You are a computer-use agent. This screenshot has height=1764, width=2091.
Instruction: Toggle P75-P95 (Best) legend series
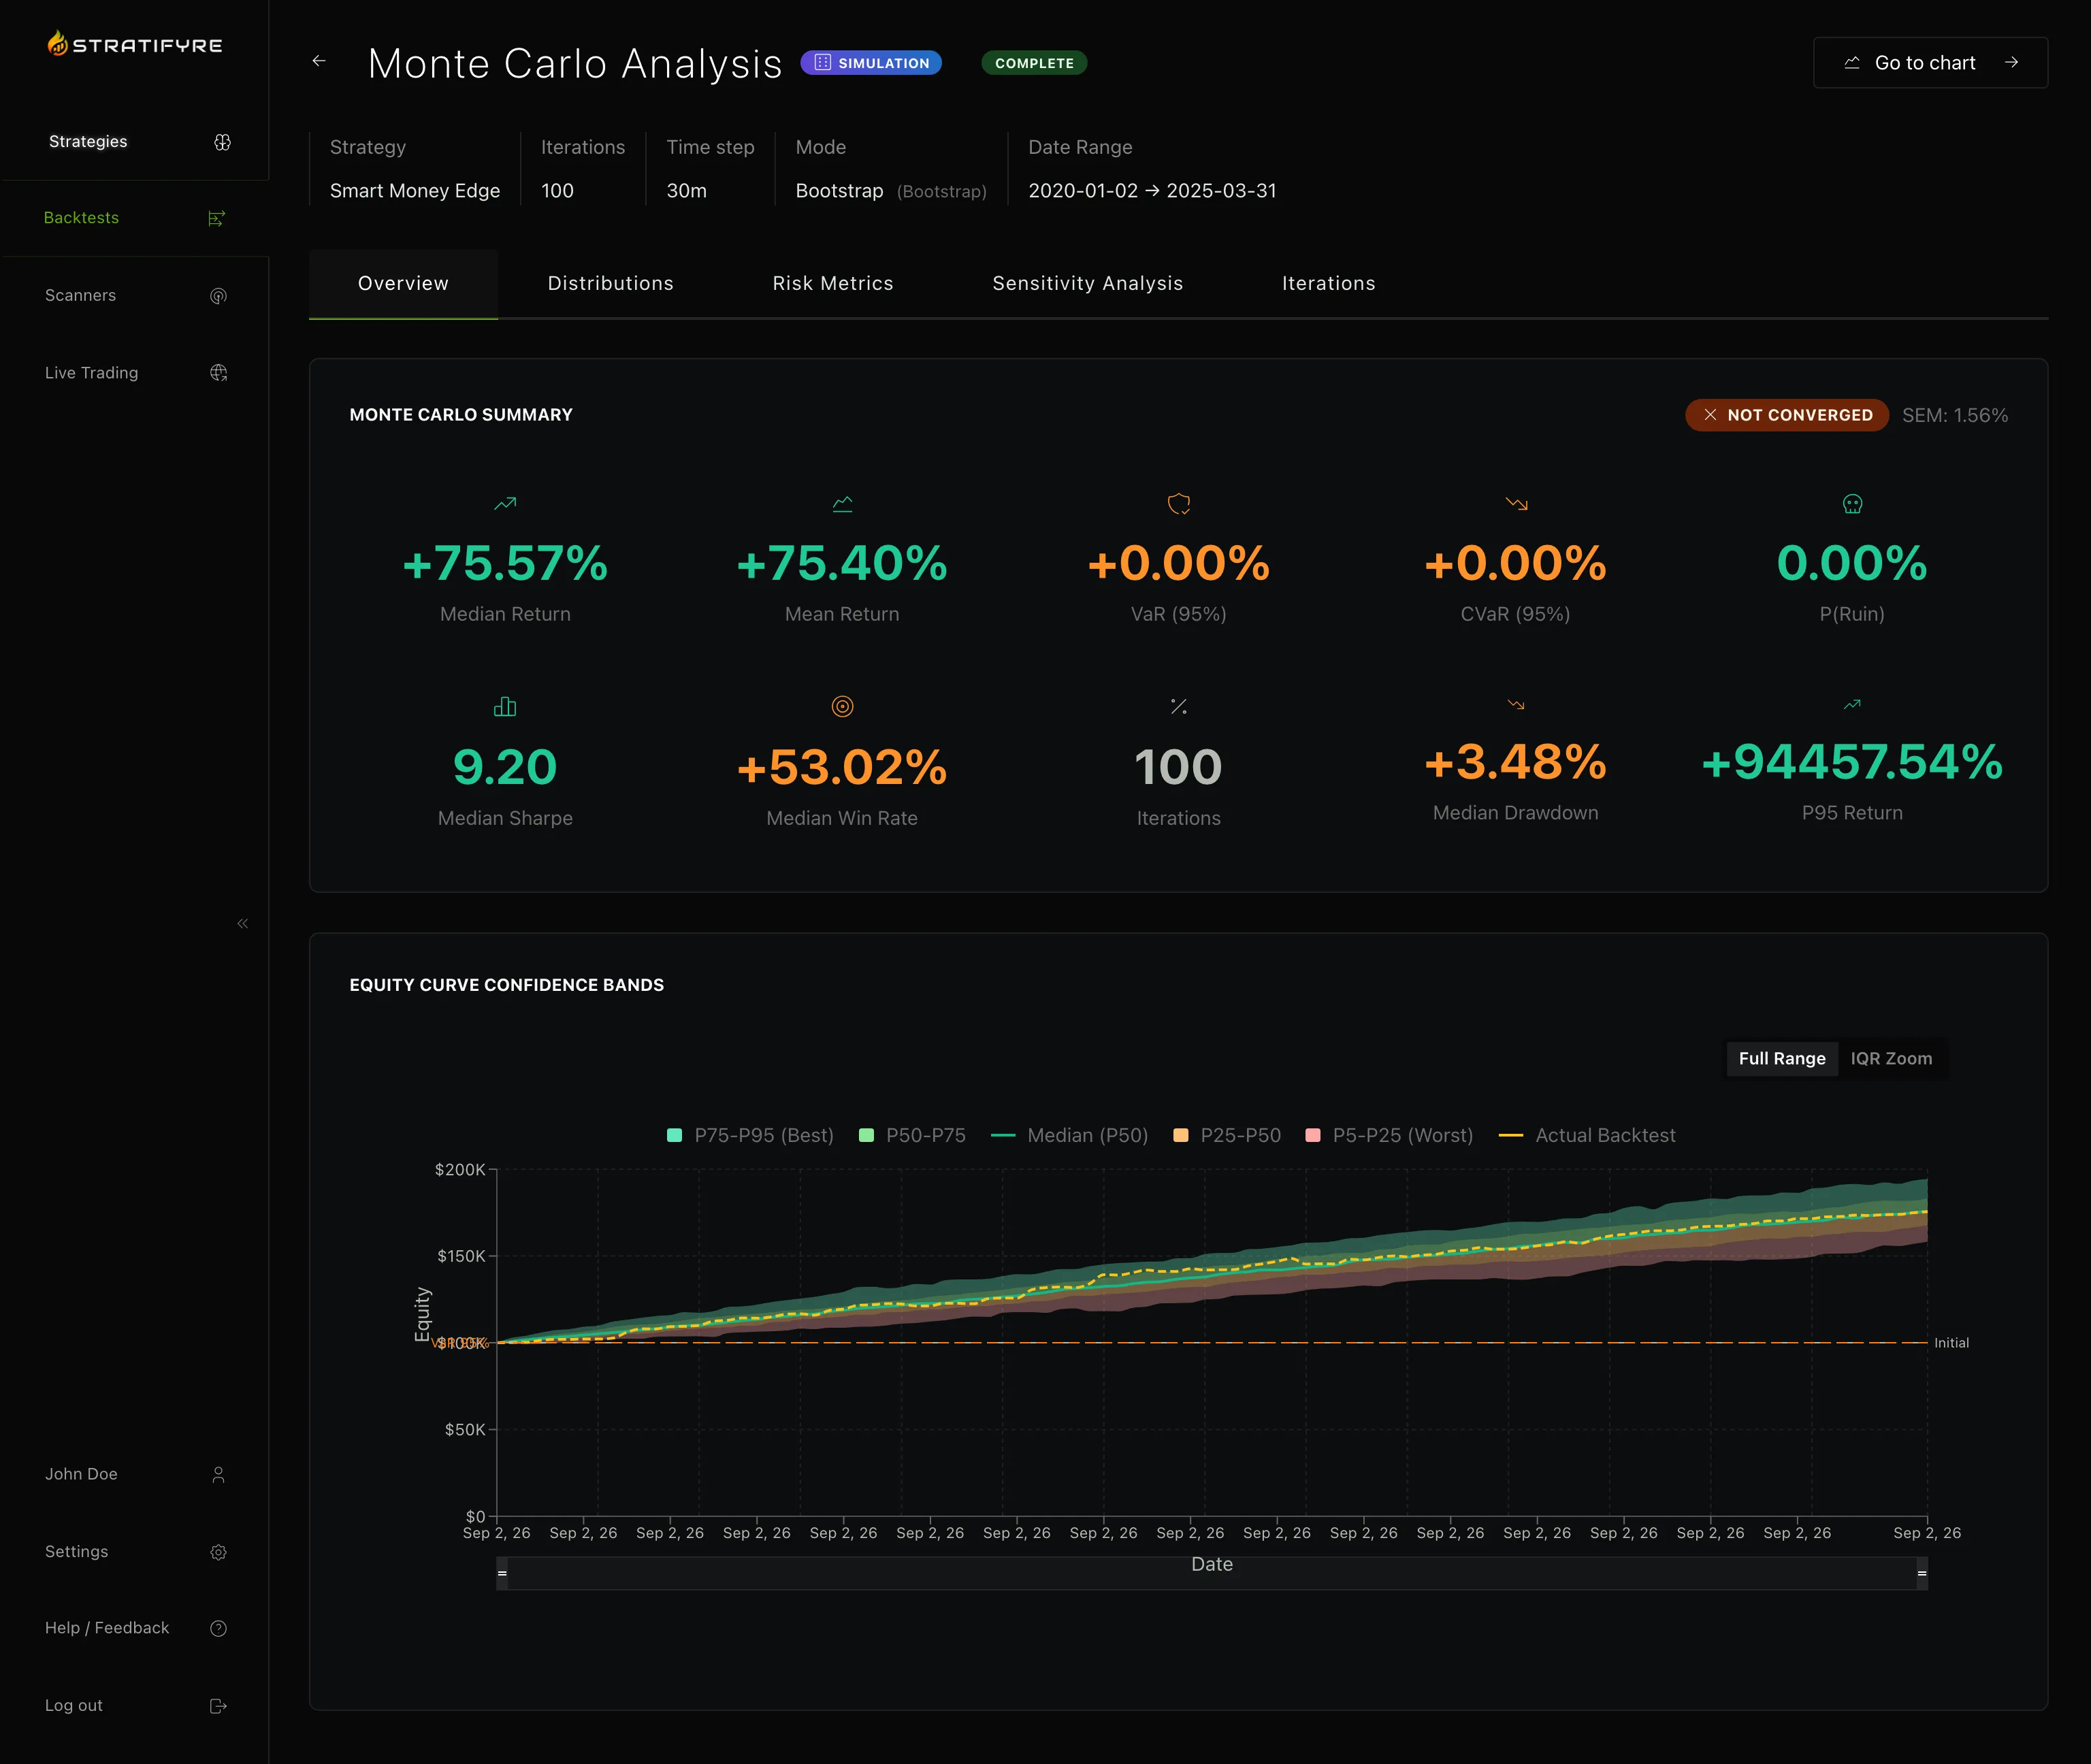[750, 1135]
